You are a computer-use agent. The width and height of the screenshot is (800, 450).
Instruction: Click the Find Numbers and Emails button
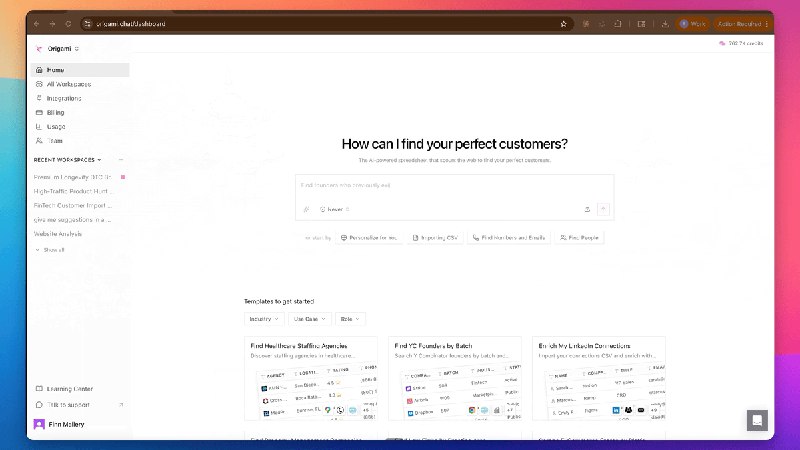pos(509,238)
